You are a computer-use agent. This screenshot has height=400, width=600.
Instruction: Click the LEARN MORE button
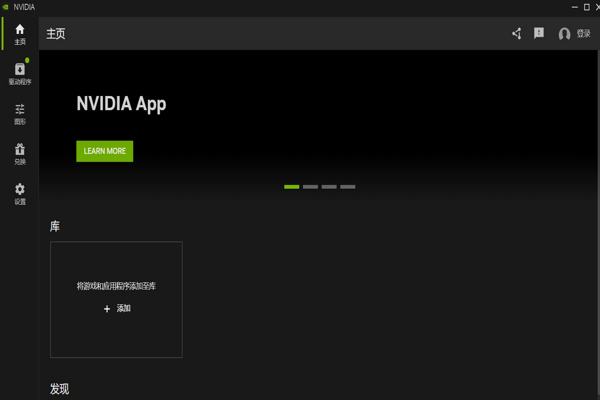point(104,151)
